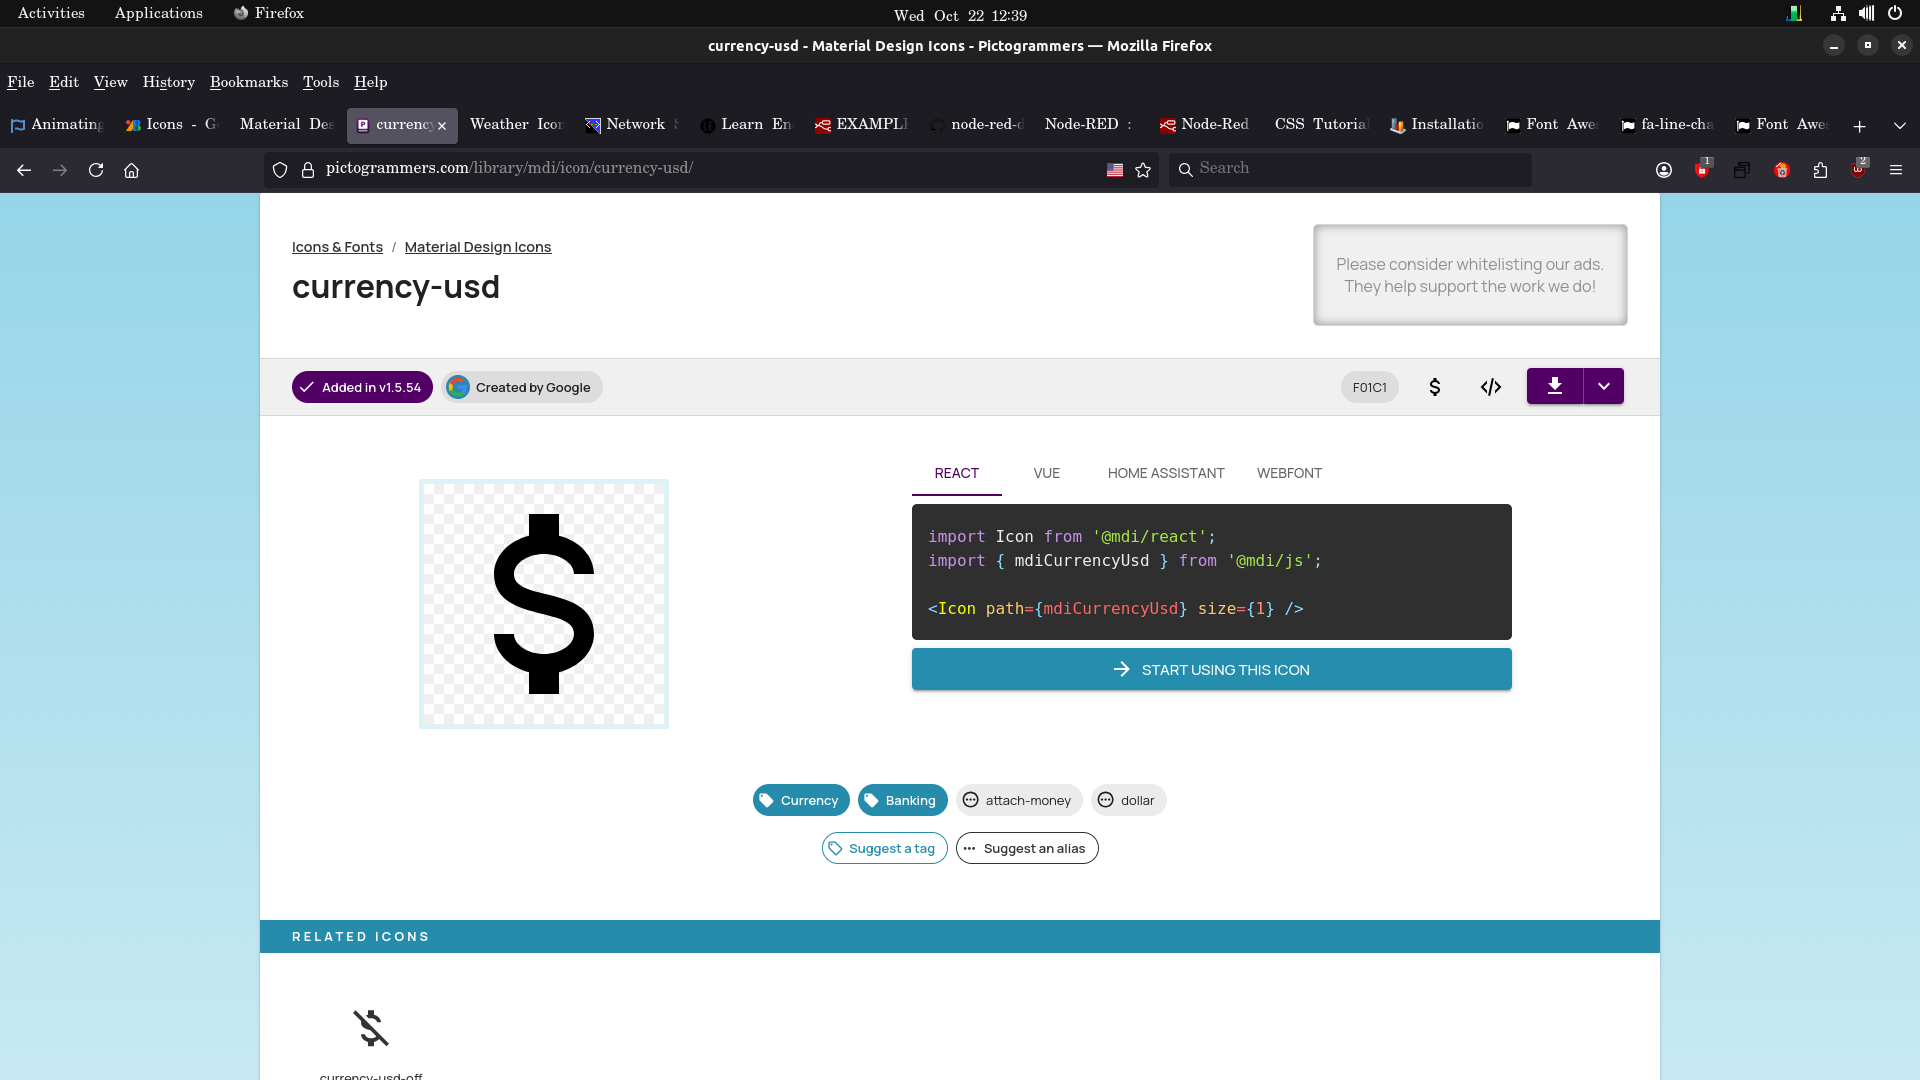The image size is (1920, 1080).
Task: Copy the F01C1 codepoint chip
Action: click(1369, 387)
